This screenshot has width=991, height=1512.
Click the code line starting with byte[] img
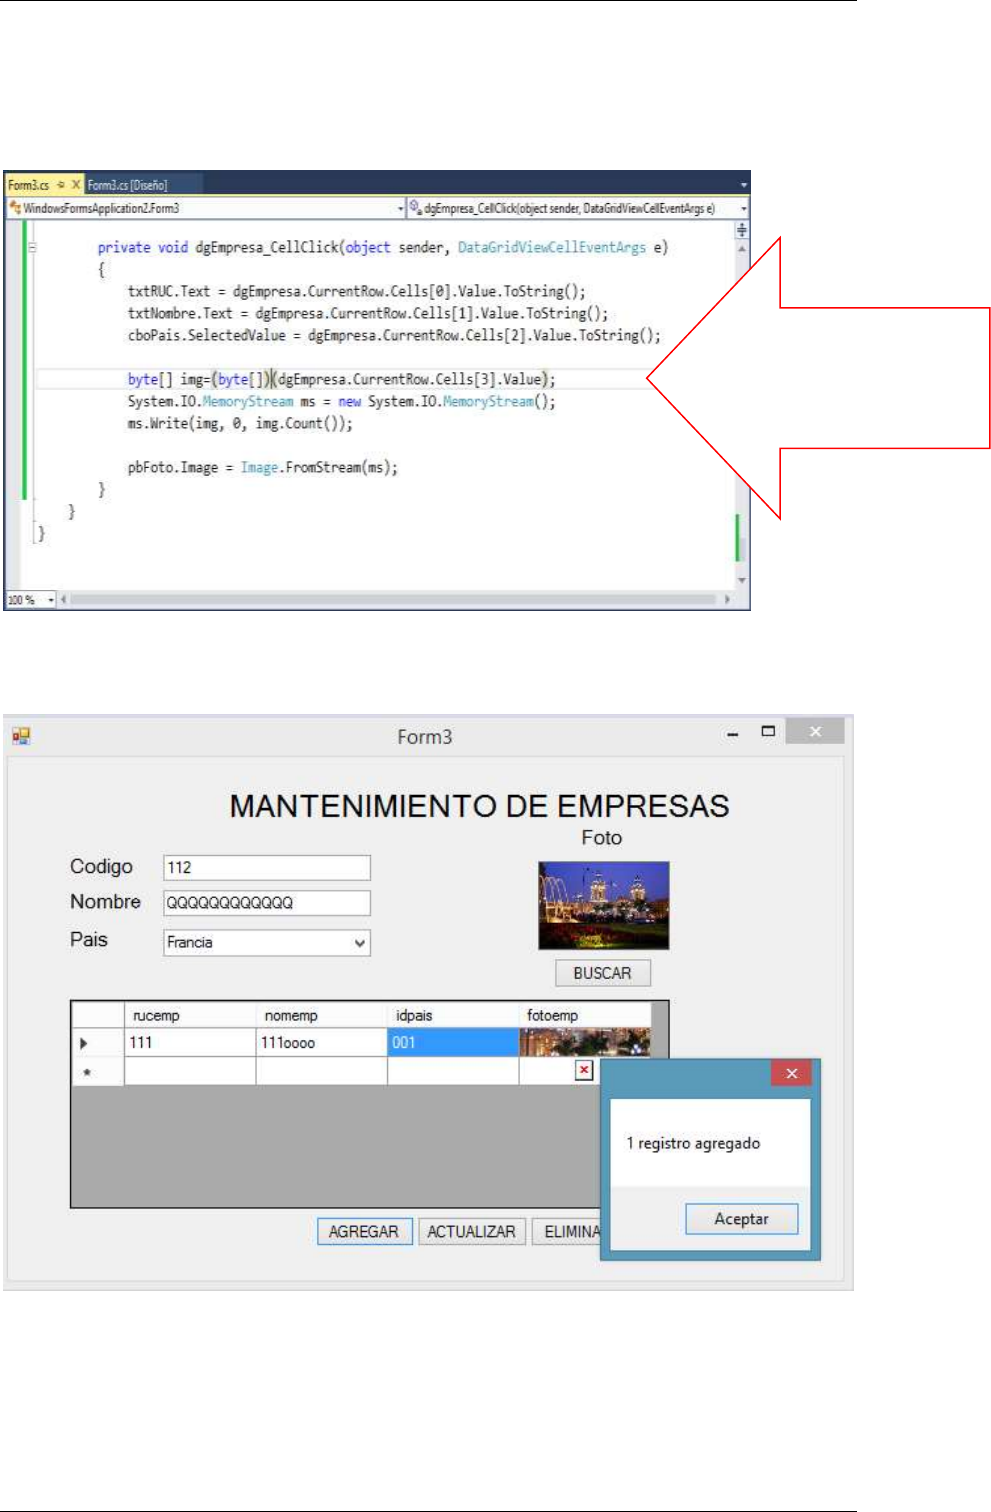pyautogui.click(x=341, y=379)
